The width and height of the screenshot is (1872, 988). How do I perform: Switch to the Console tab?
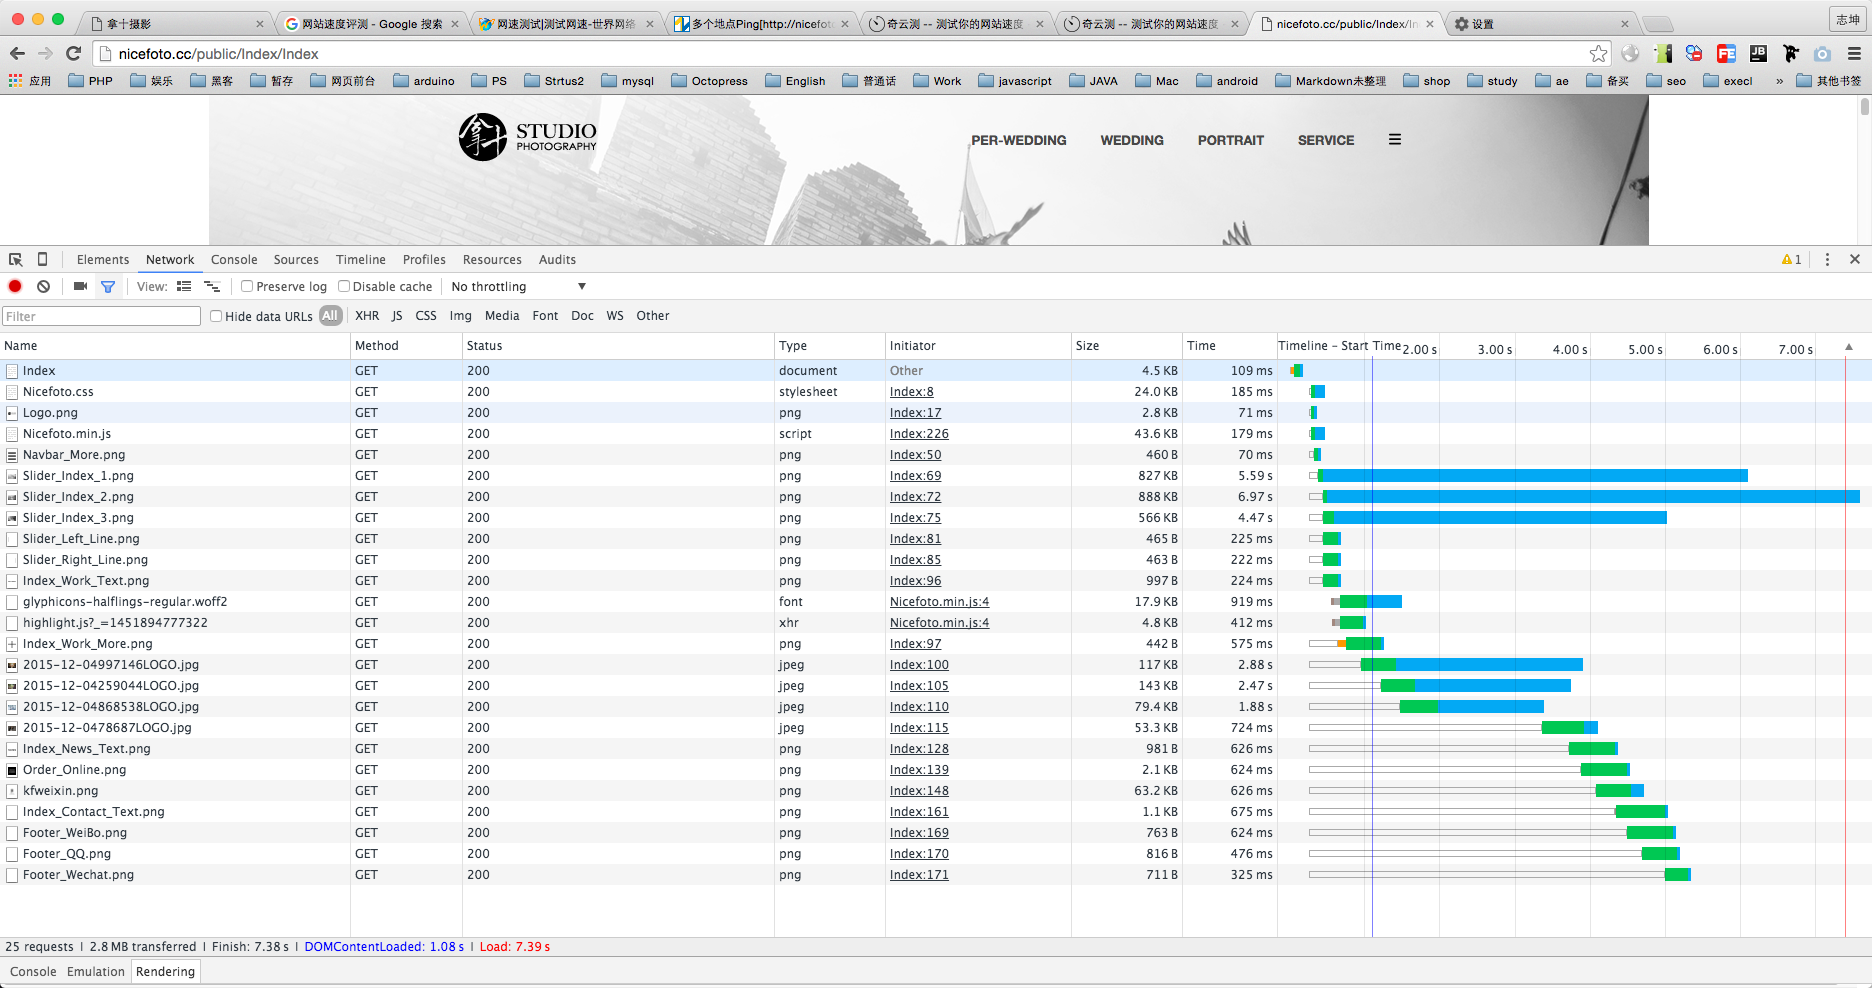coord(234,259)
